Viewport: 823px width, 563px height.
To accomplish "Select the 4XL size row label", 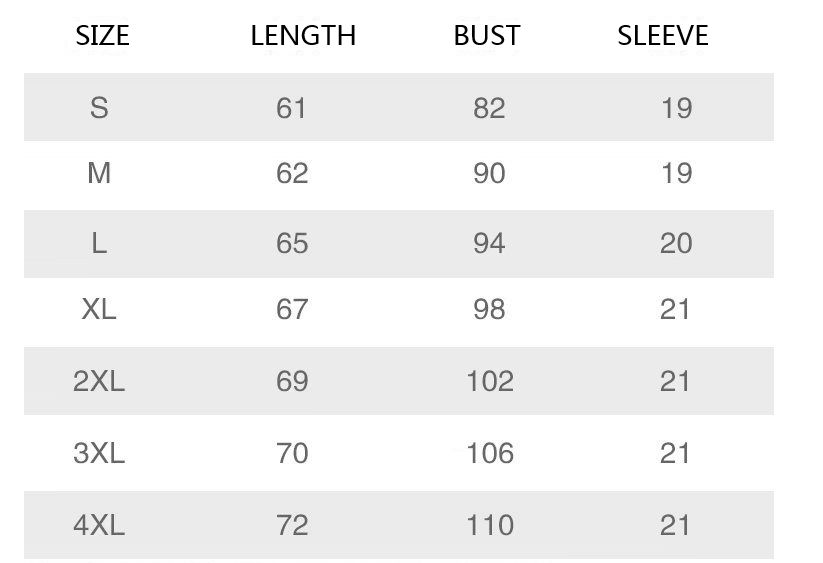I will pos(99,525).
